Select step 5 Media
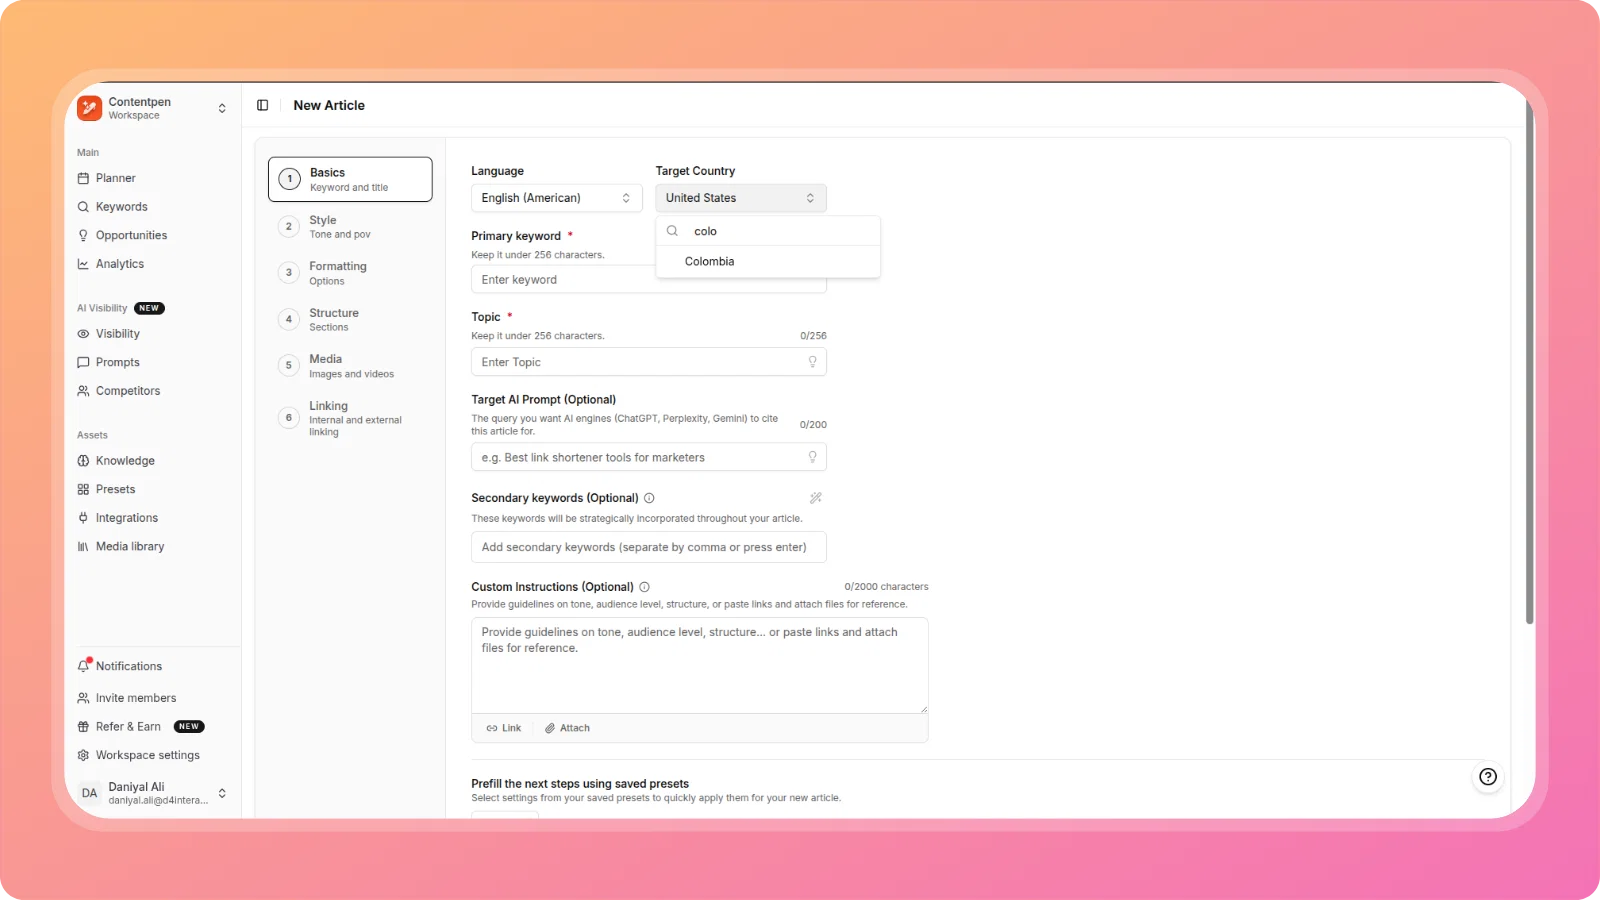 pyautogui.click(x=350, y=366)
